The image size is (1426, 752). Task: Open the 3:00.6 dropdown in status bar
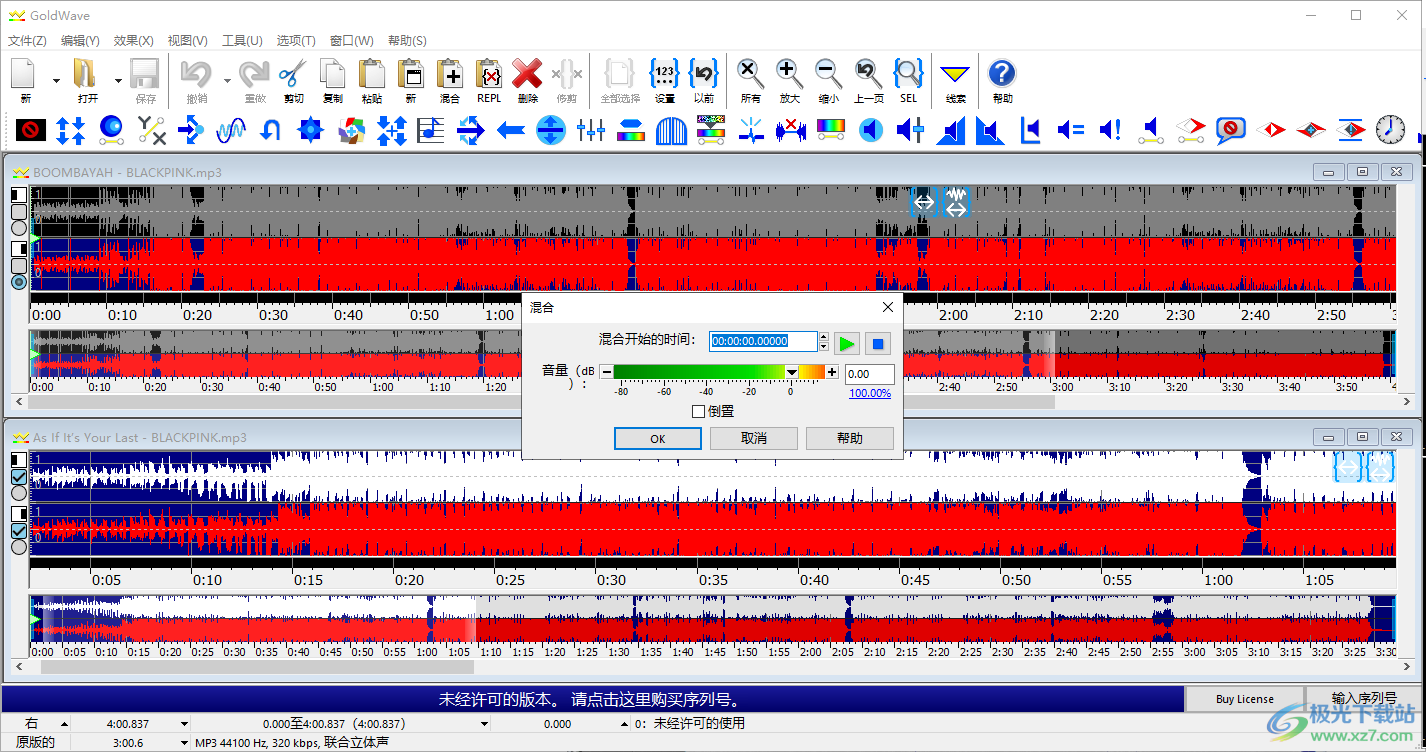click(x=184, y=743)
